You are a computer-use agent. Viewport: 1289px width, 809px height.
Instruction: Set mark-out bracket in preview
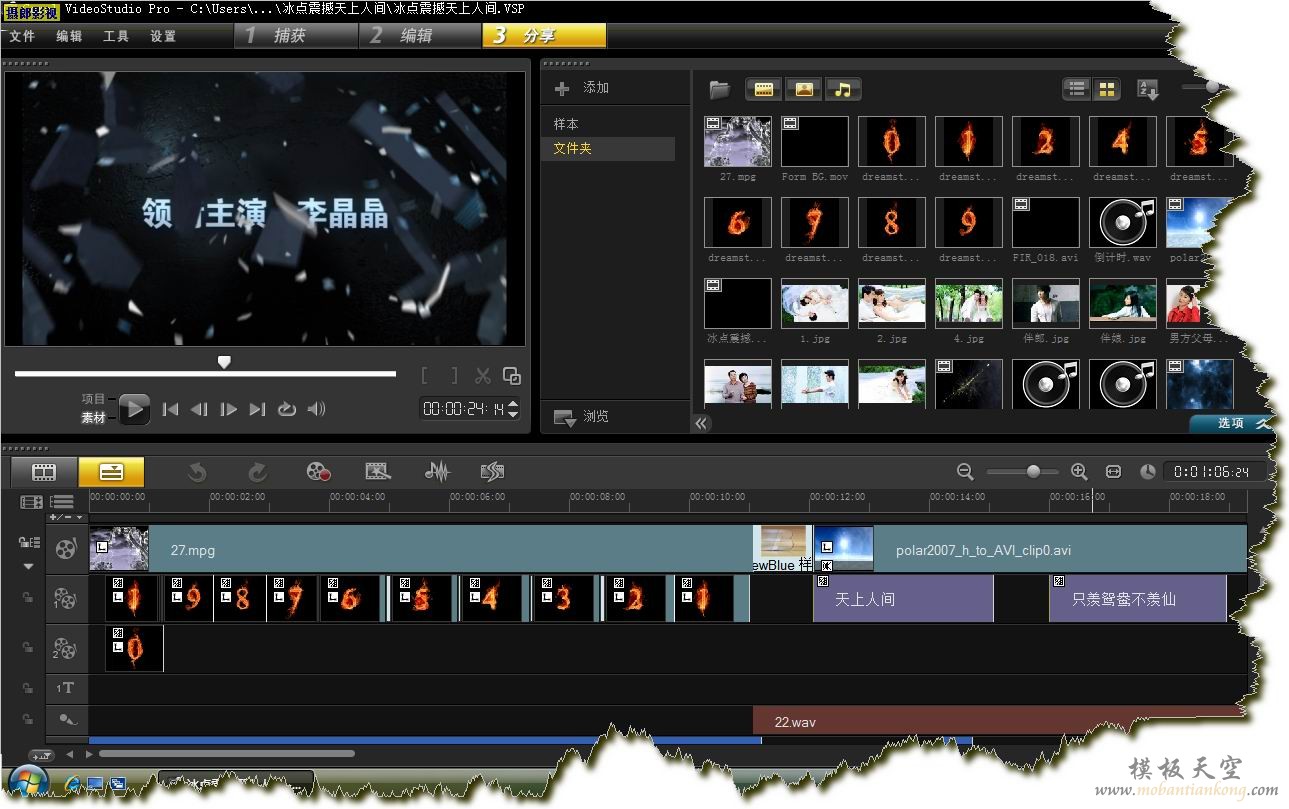454,376
